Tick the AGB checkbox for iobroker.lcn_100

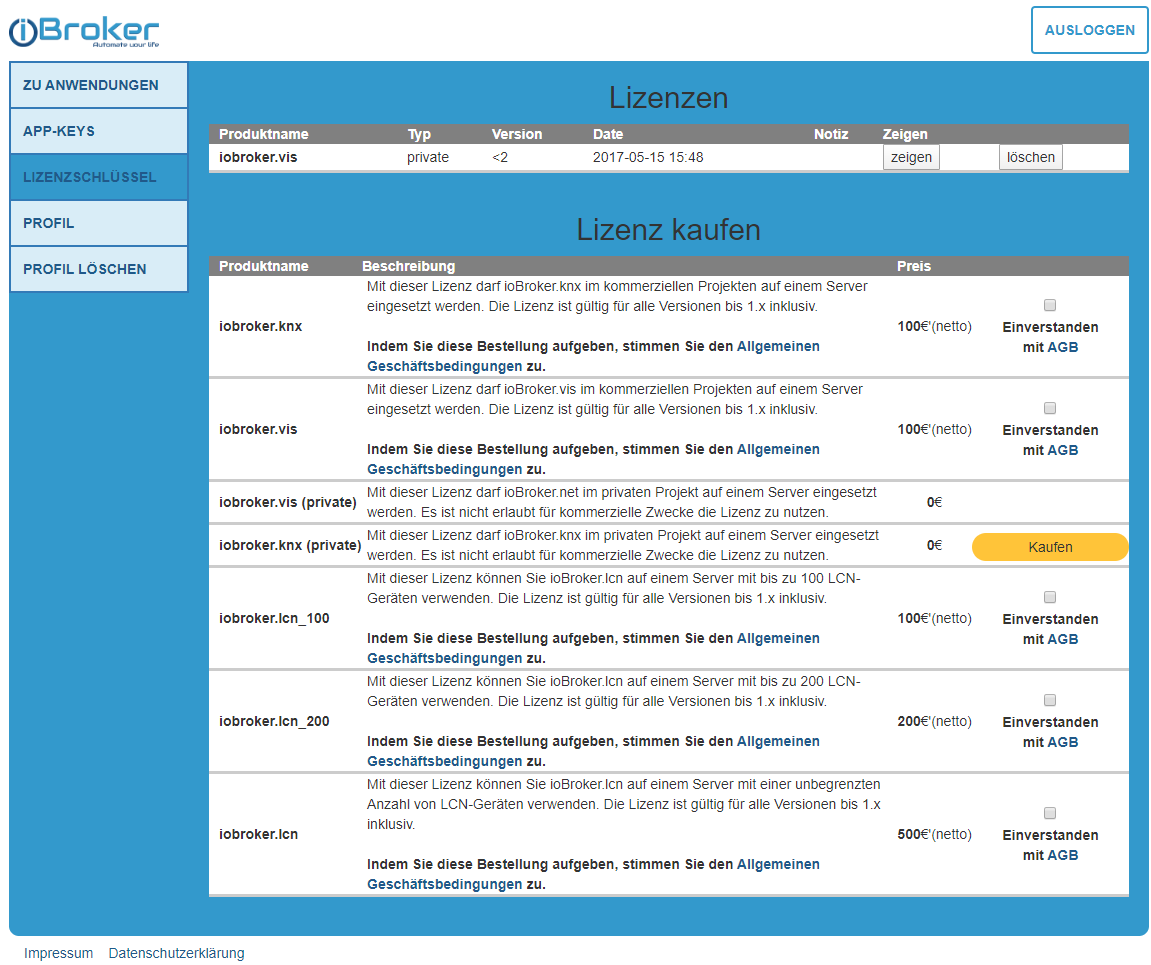tap(1050, 597)
